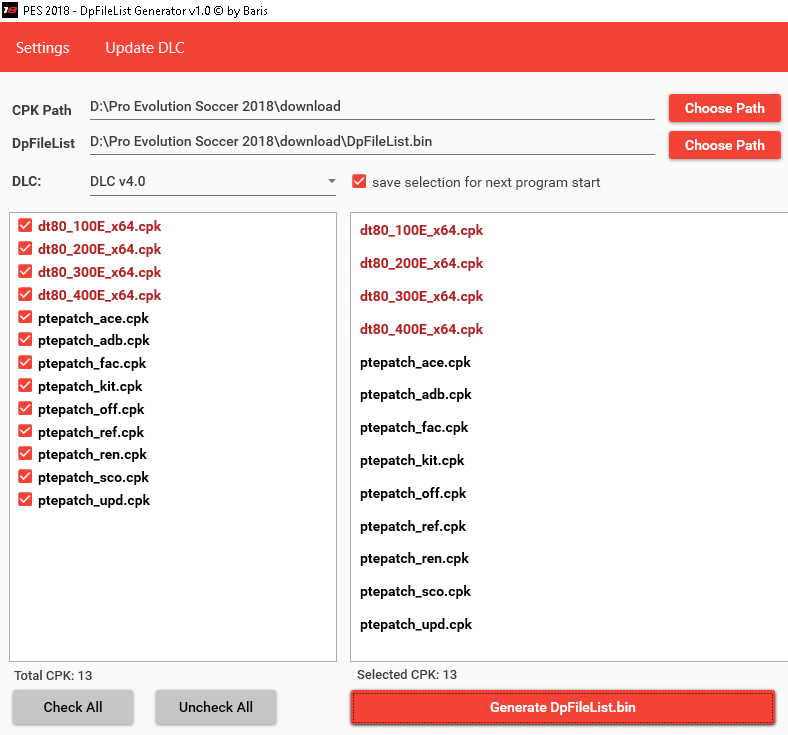Focus the CPK Path input field
Screen dimensions: 788x735
(x=372, y=107)
